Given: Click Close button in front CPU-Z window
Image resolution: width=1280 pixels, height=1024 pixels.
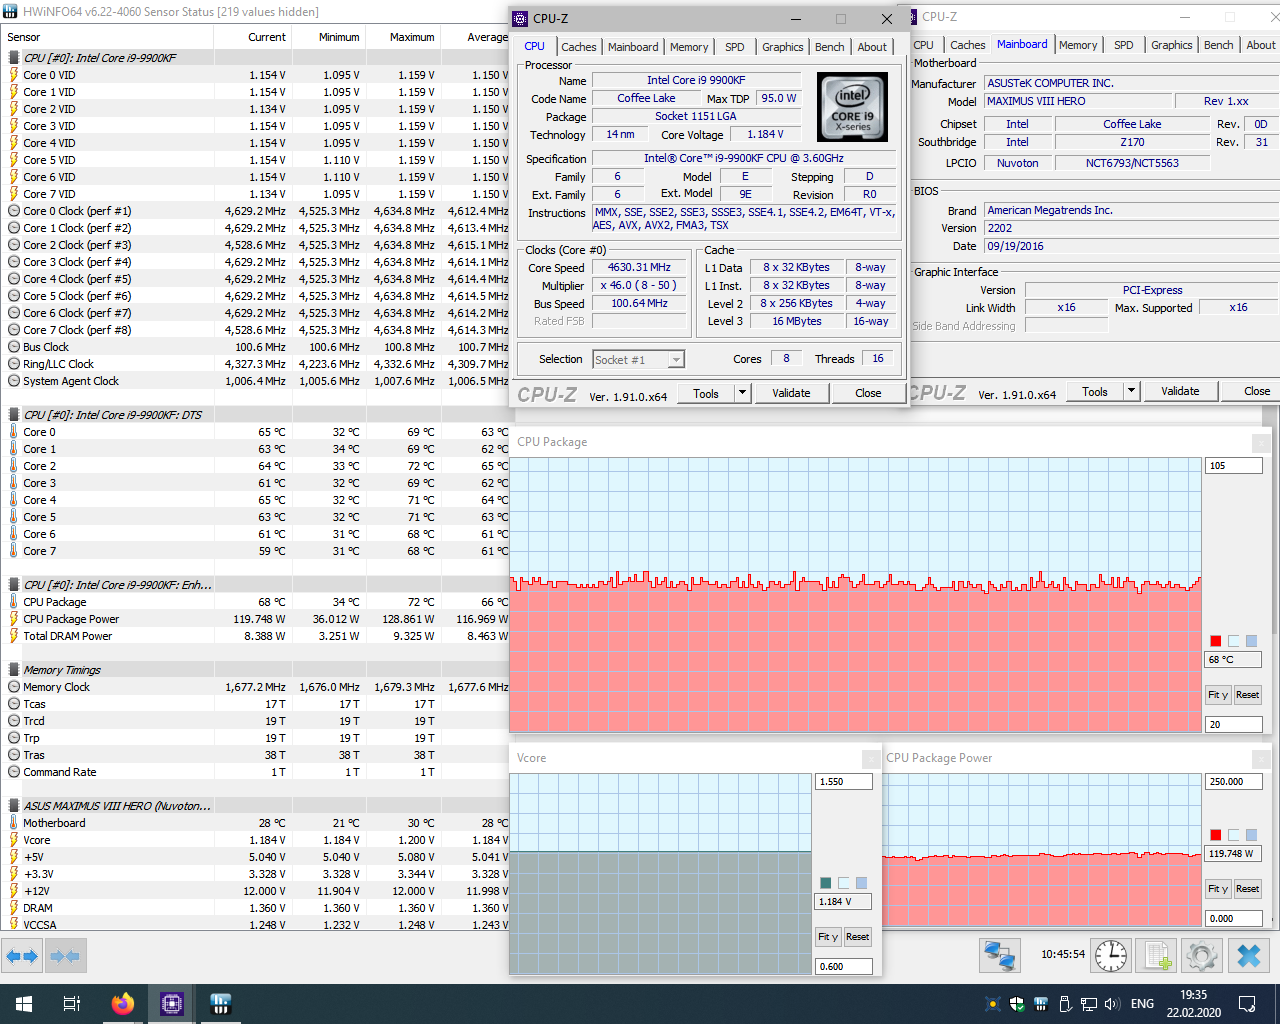Looking at the screenshot, I should pyautogui.click(x=868, y=393).
